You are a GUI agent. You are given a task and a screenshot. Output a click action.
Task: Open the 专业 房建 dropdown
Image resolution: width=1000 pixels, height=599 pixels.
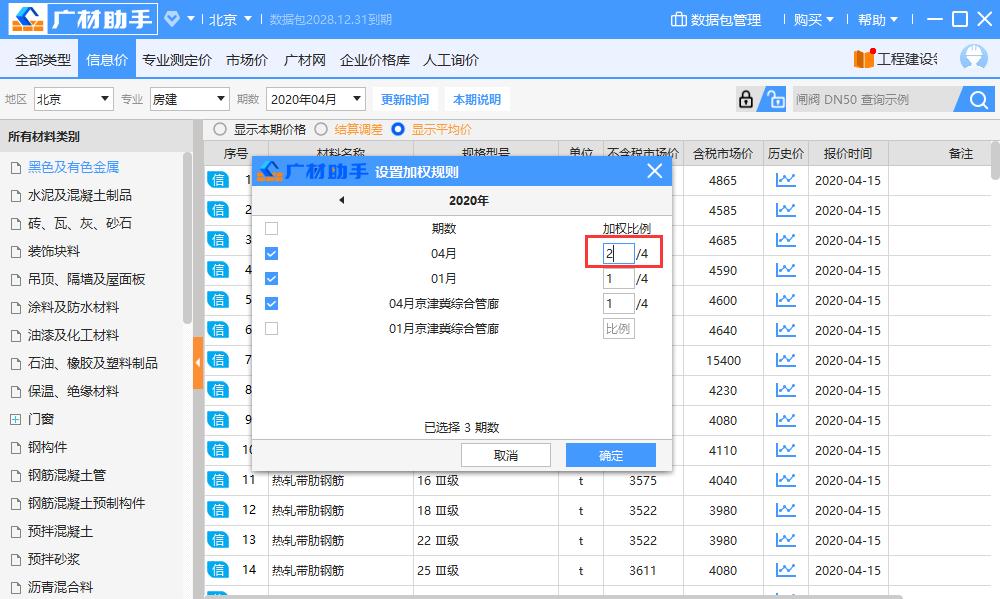(x=189, y=99)
